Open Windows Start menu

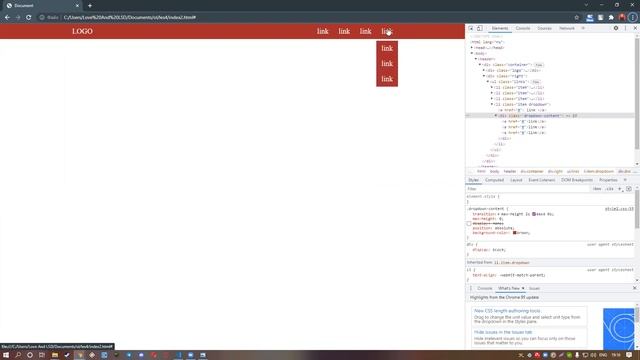tap(6, 355)
